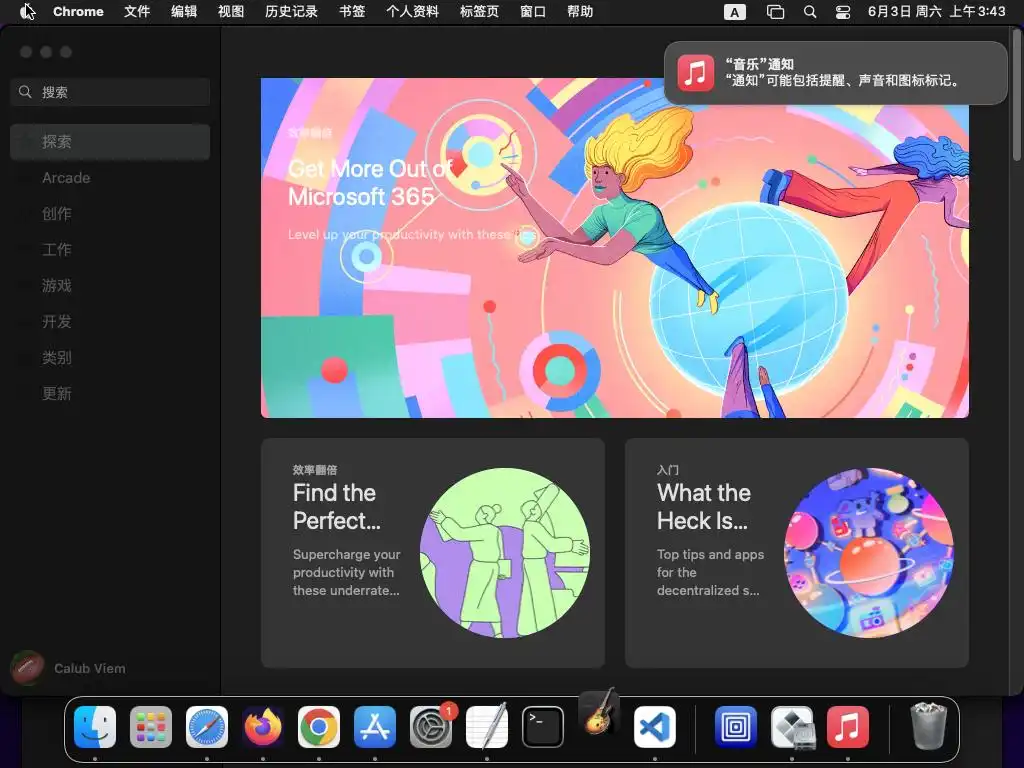Open TextEdit from the dock
The width and height of the screenshot is (1024, 768).
[487, 727]
